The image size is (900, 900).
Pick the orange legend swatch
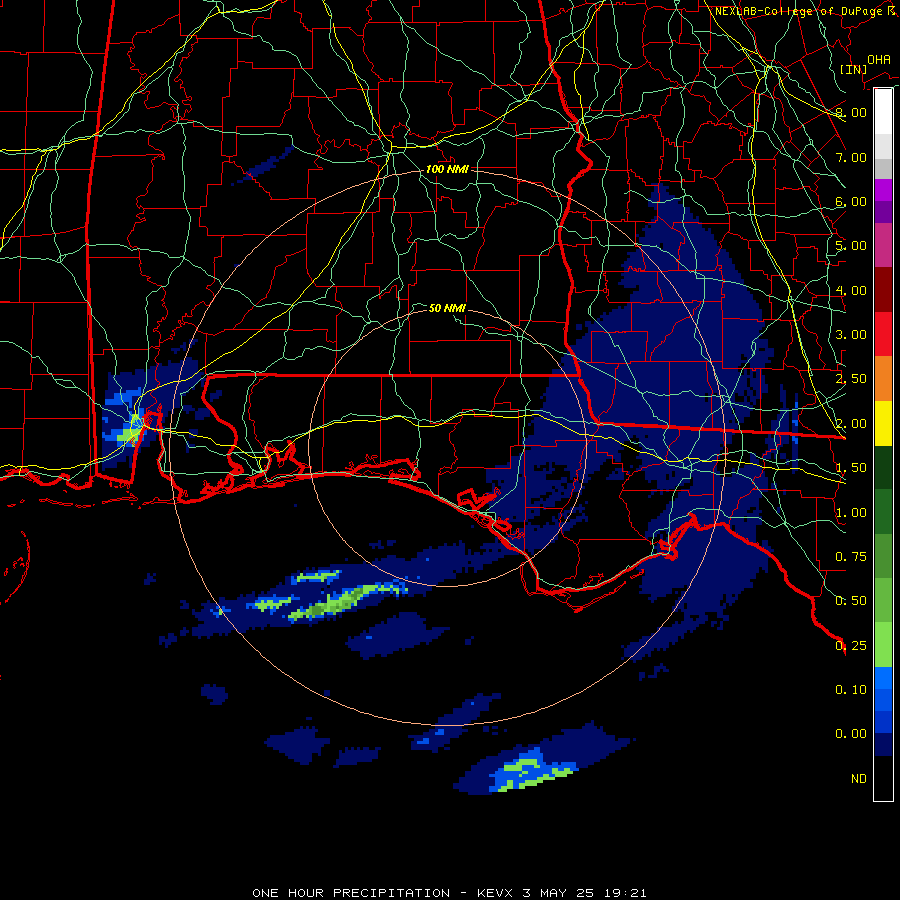(883, 379)
